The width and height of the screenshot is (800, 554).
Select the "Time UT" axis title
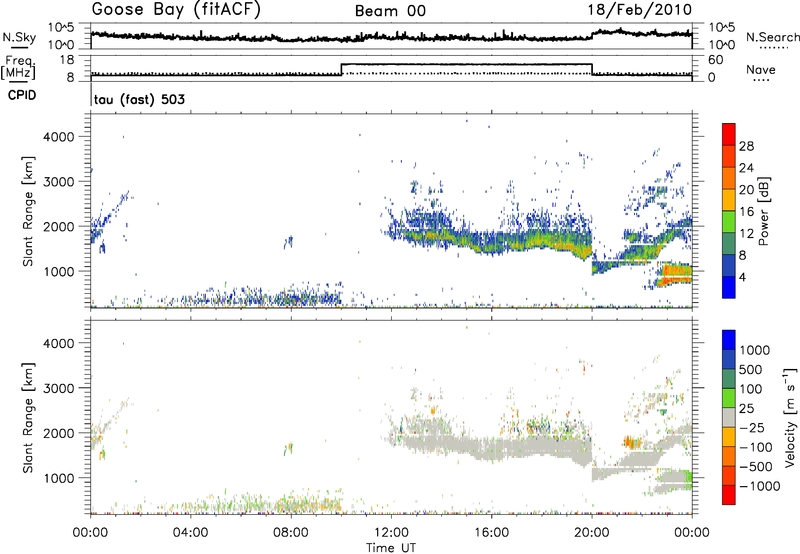click(x=391, y=548)
